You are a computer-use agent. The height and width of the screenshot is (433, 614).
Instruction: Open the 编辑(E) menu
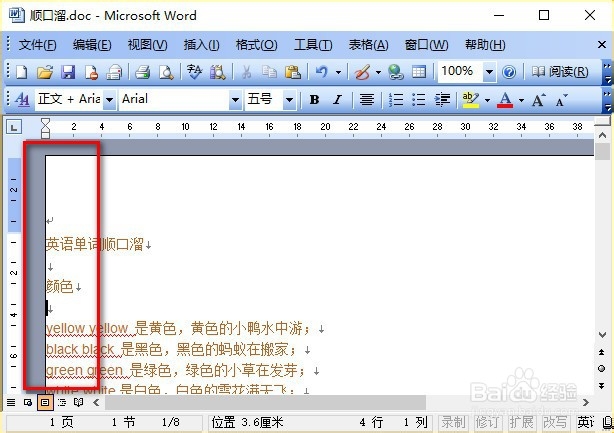click(x=92, y=45)
